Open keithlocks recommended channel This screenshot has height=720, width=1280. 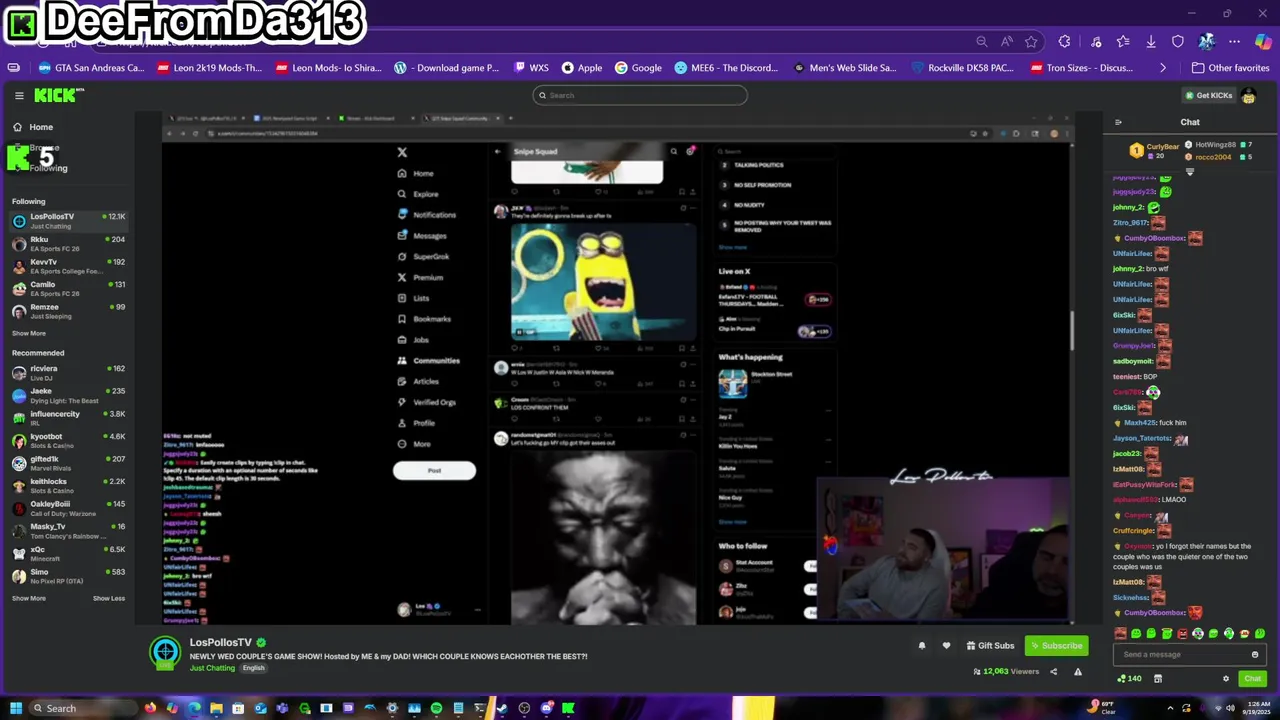pyautogui.click(x=68, y=485)
